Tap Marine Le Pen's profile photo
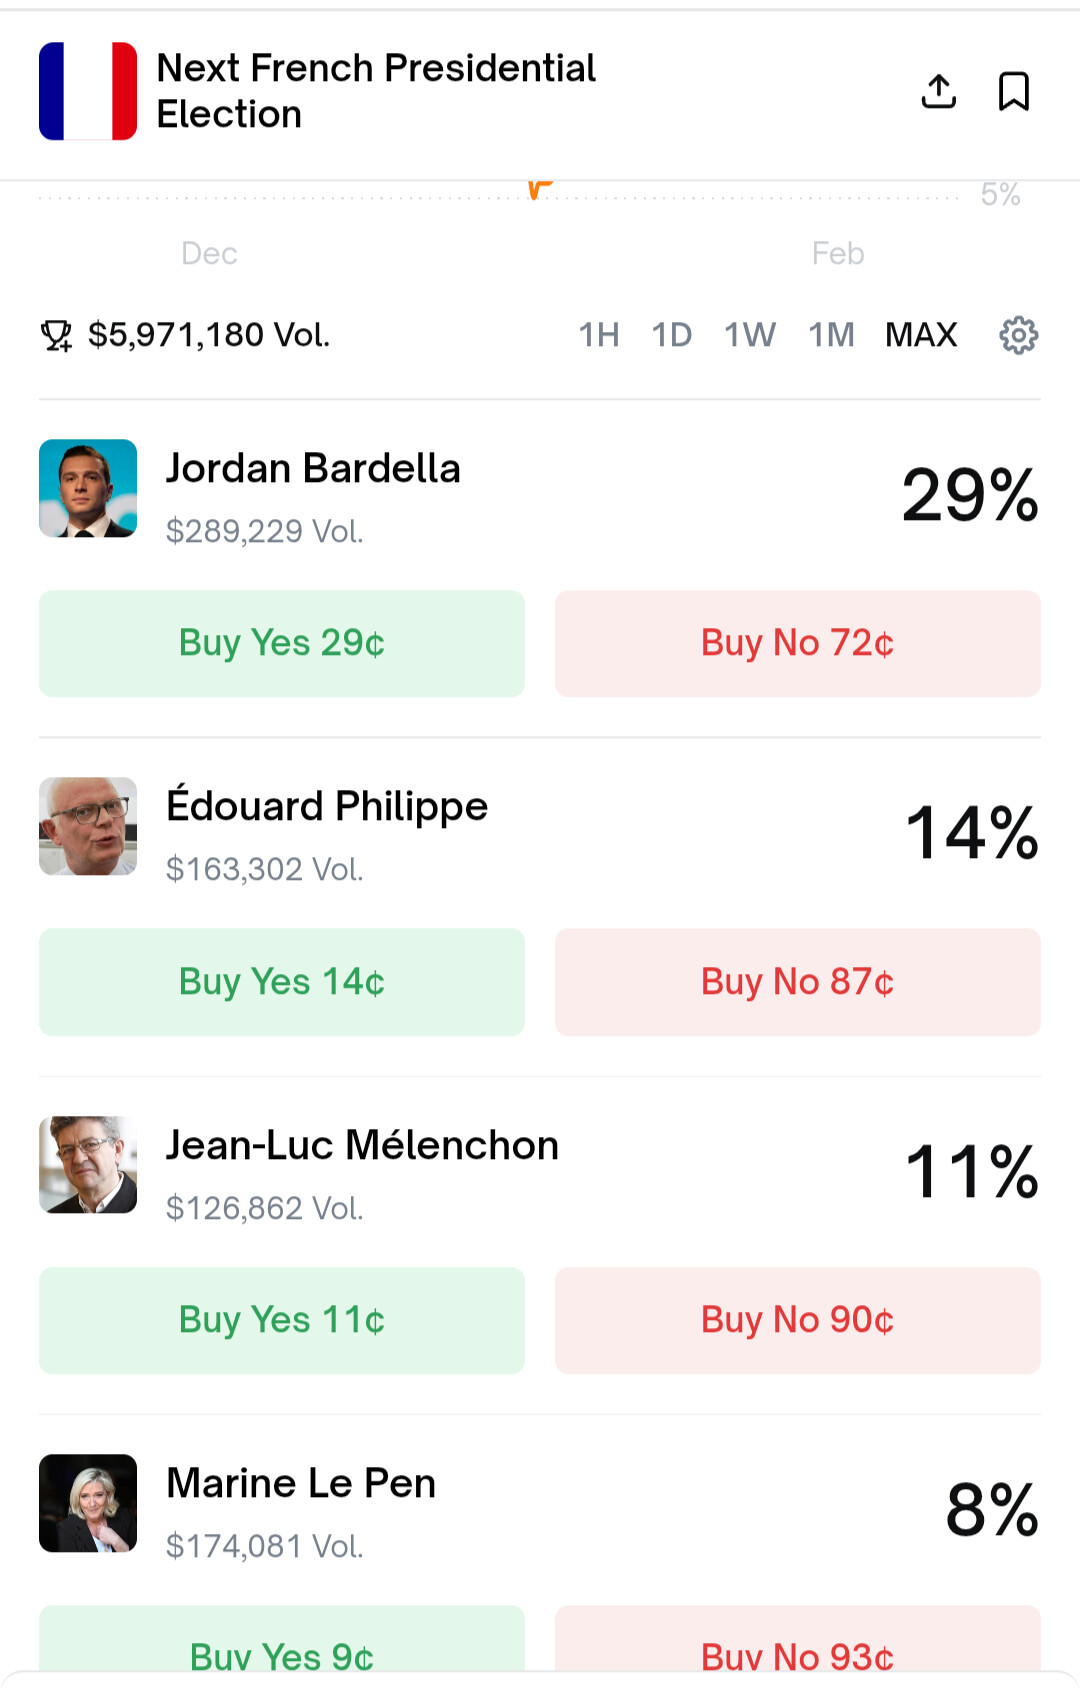This screenshot has height=1688, width=1080. pos(88,1502)
